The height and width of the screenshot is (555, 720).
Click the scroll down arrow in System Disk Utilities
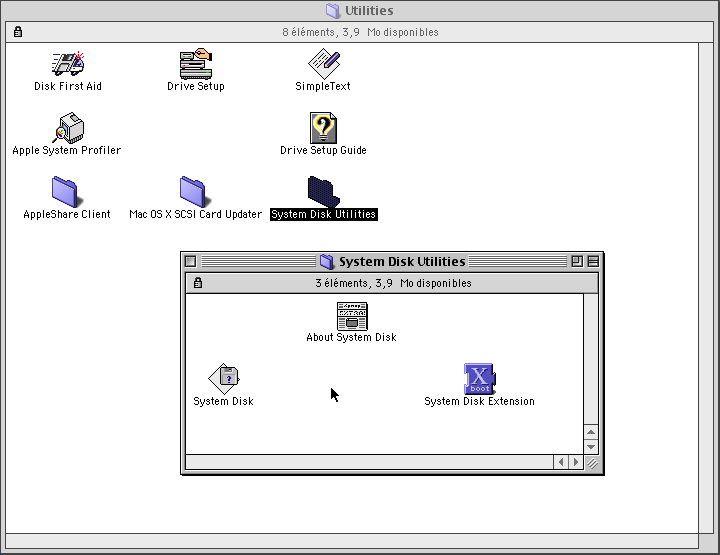pyautogui.click(x=591, y=447)
